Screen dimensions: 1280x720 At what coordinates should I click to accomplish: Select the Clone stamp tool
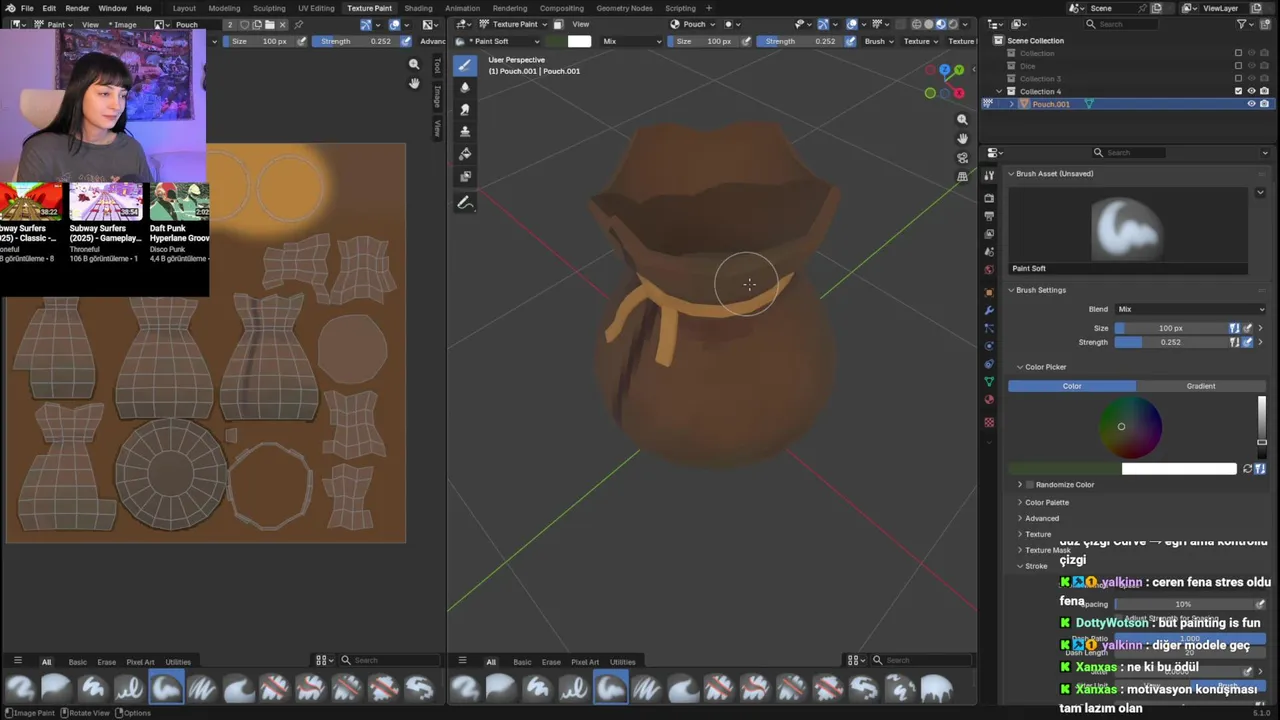(465, 132)
